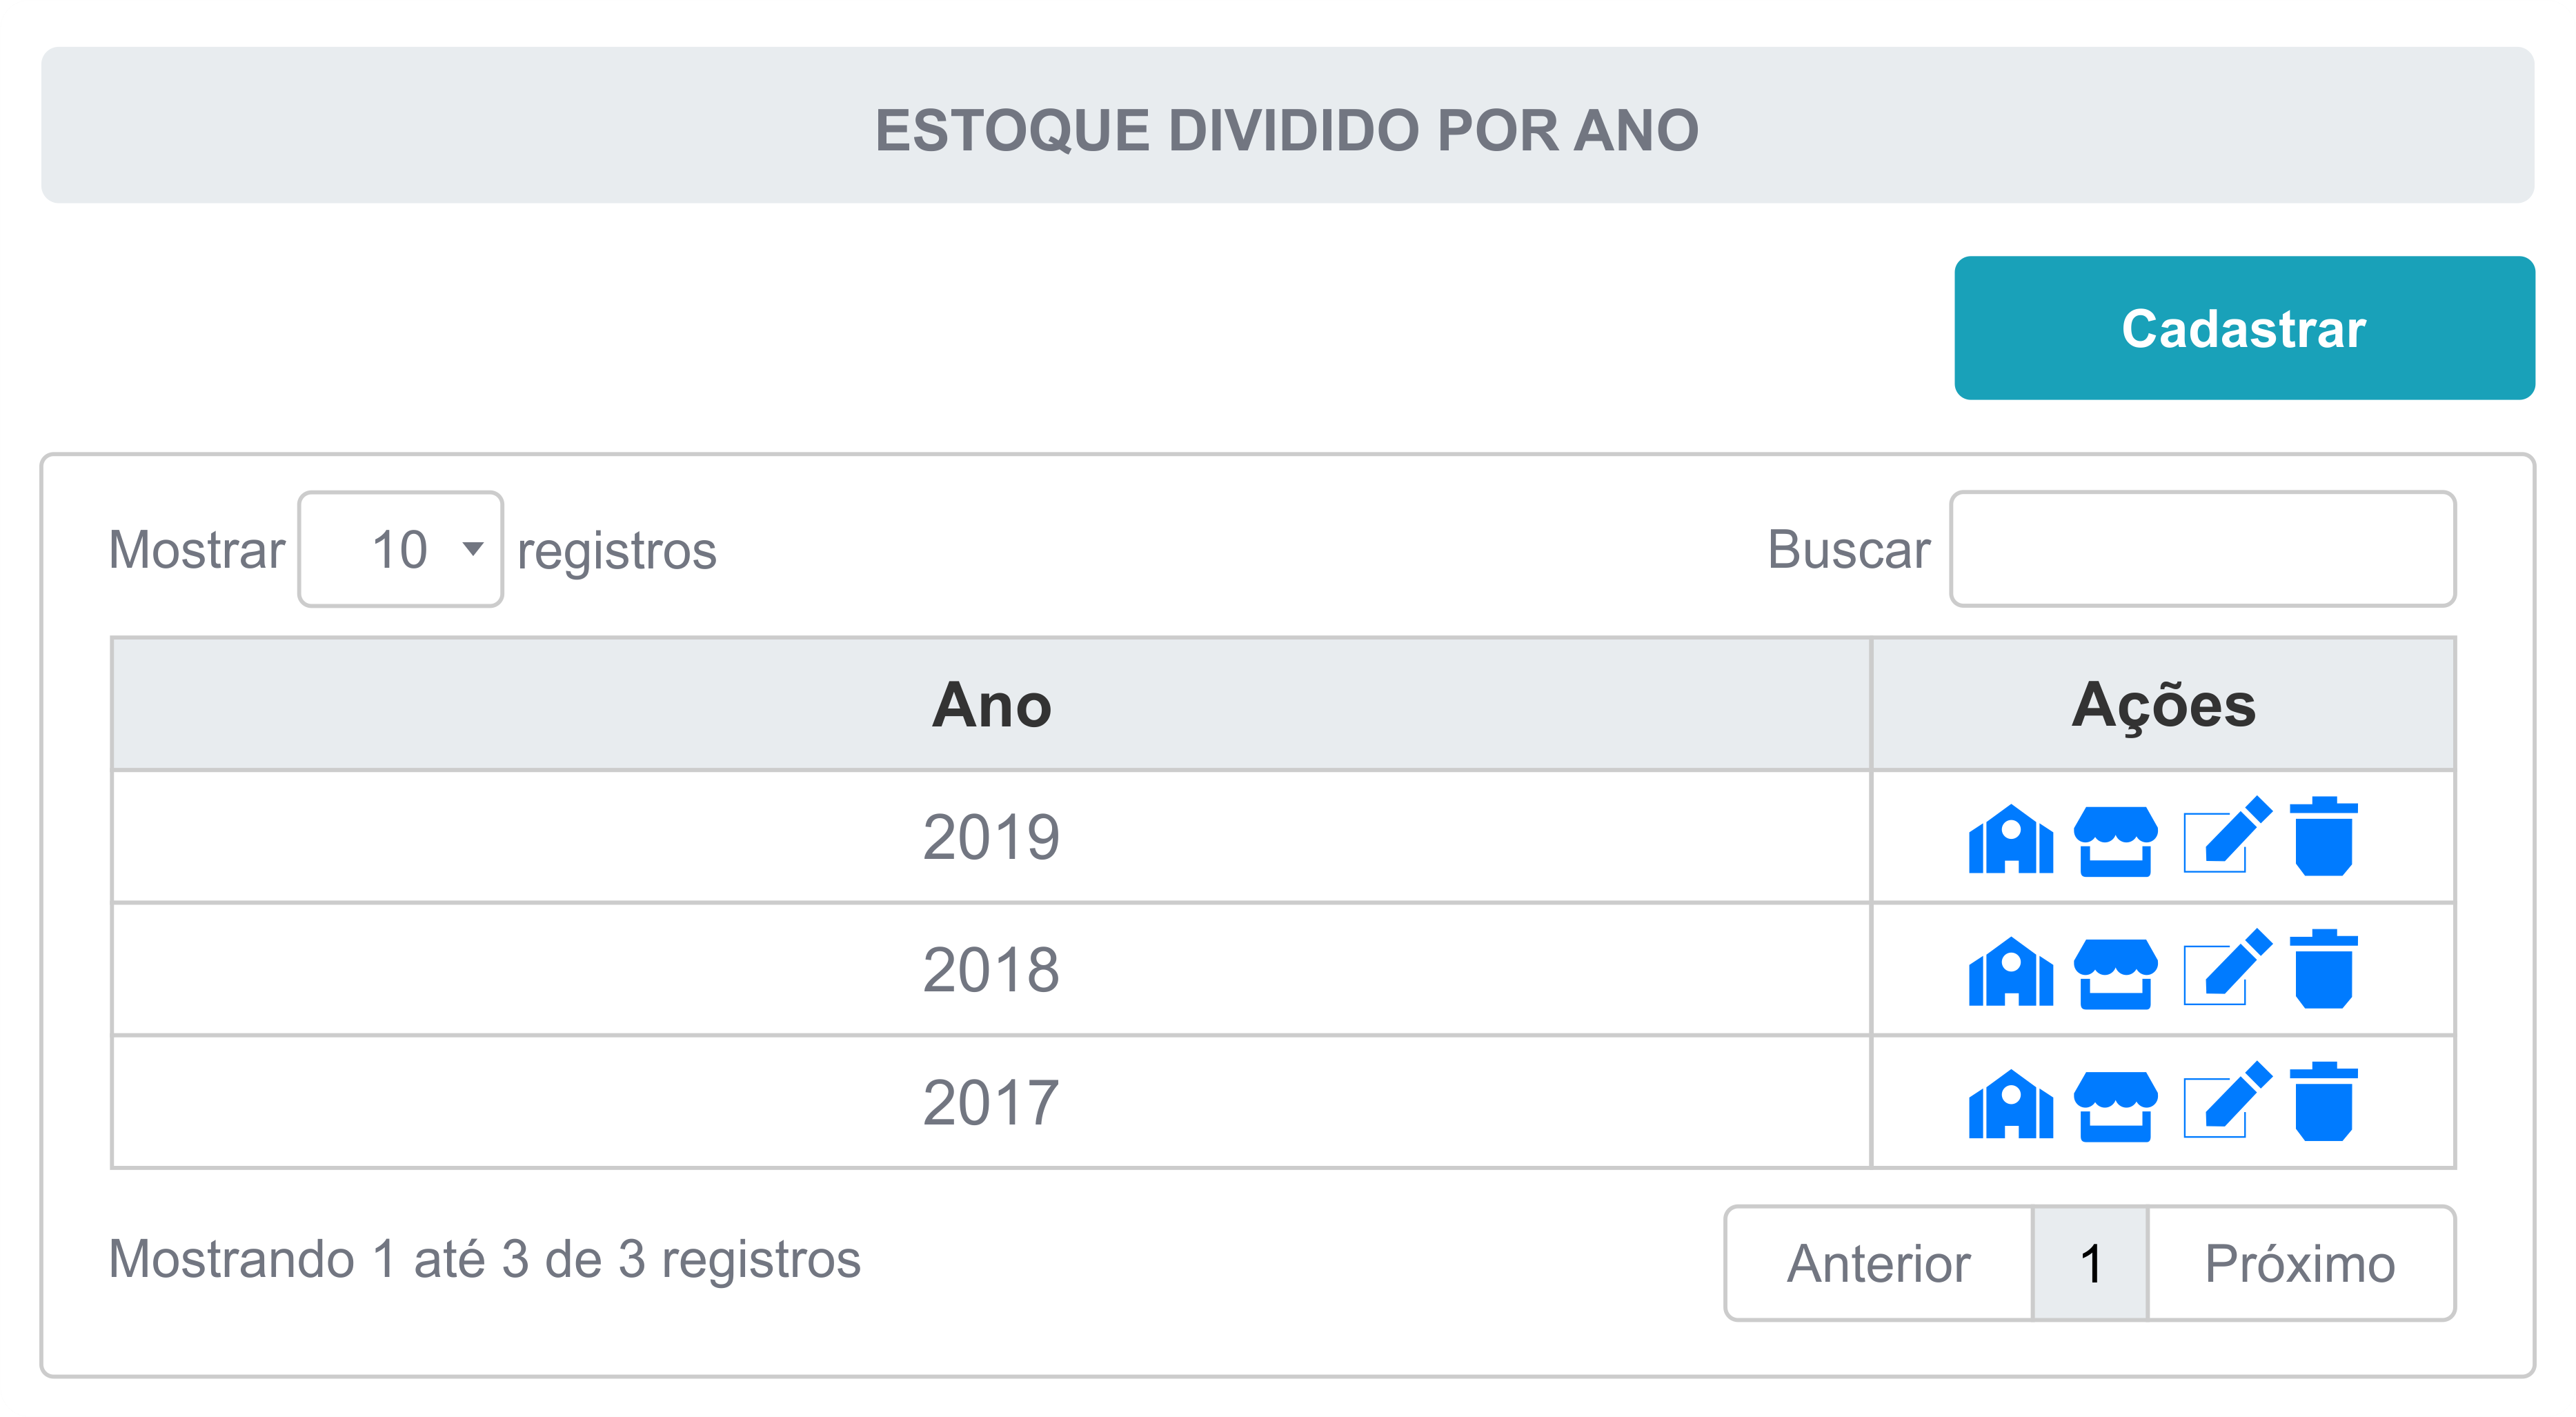Delete the 2017 record

[2323, 1102]
